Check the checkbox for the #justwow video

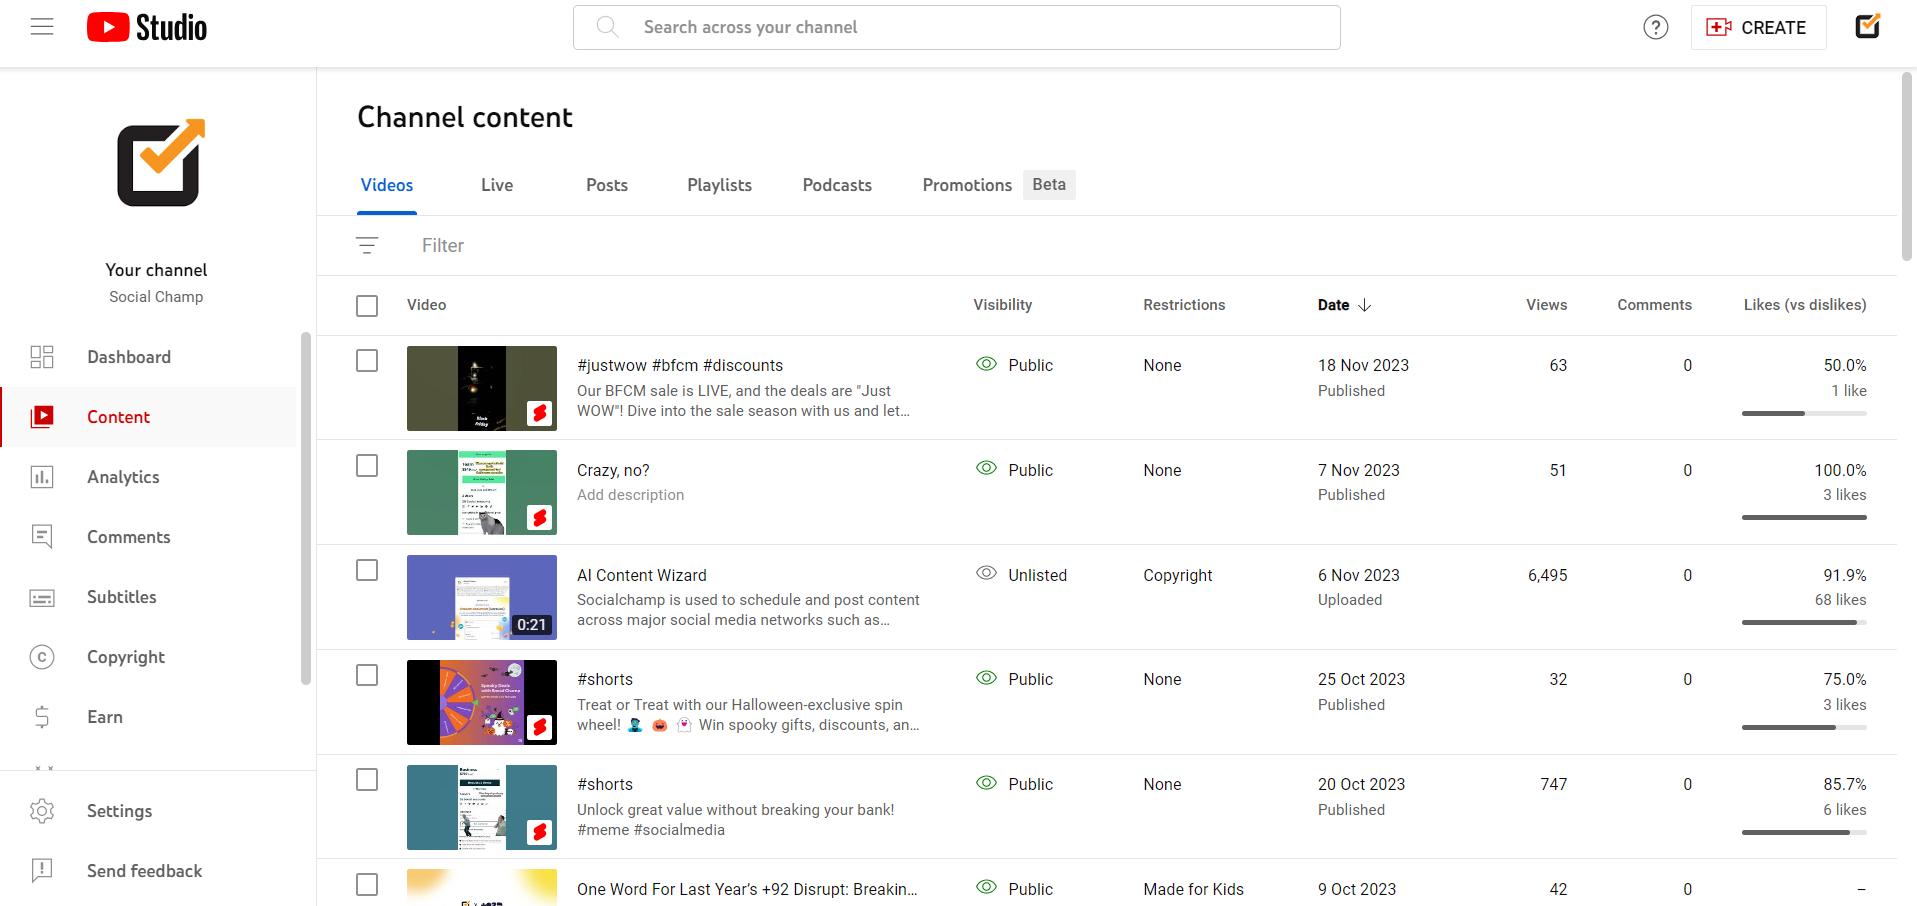tap(367, 360)
